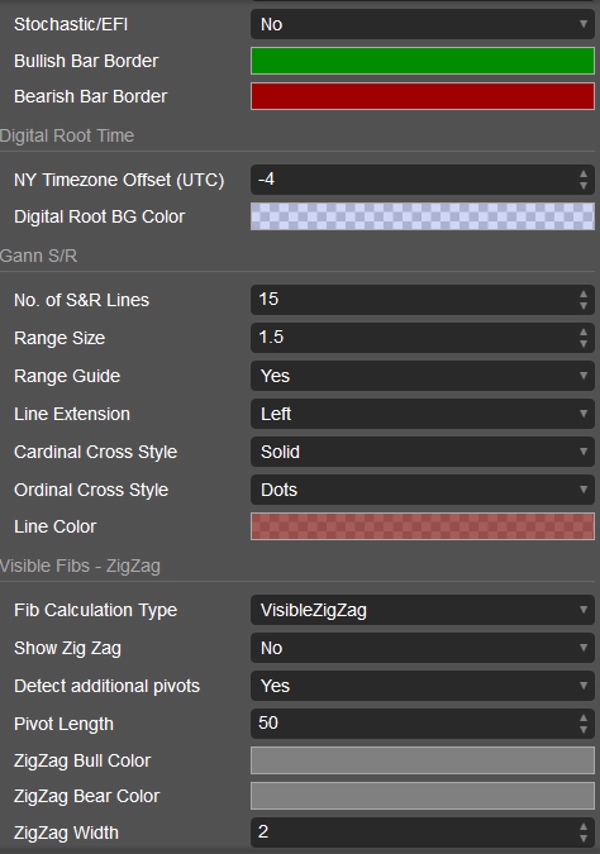Click the Gann S/R section header
The image size is (600, 854).
(x=40, y=256)
